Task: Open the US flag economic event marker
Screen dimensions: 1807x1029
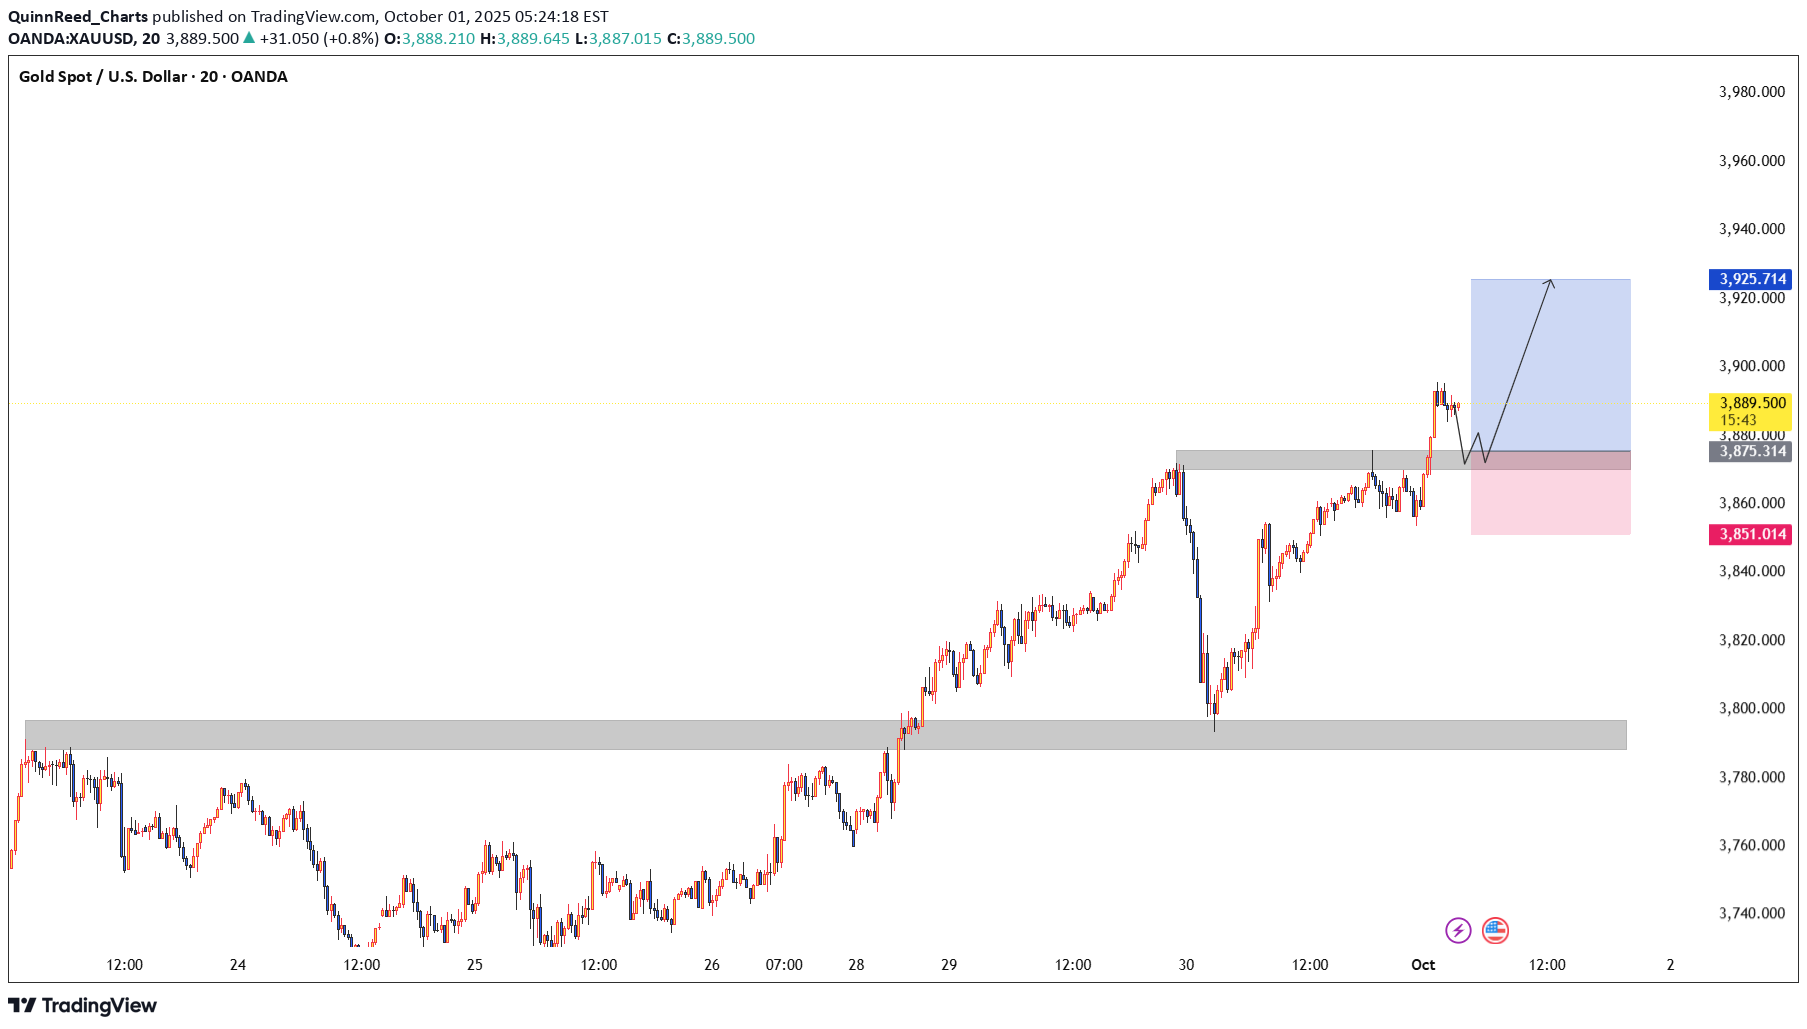Action: 1496,929
